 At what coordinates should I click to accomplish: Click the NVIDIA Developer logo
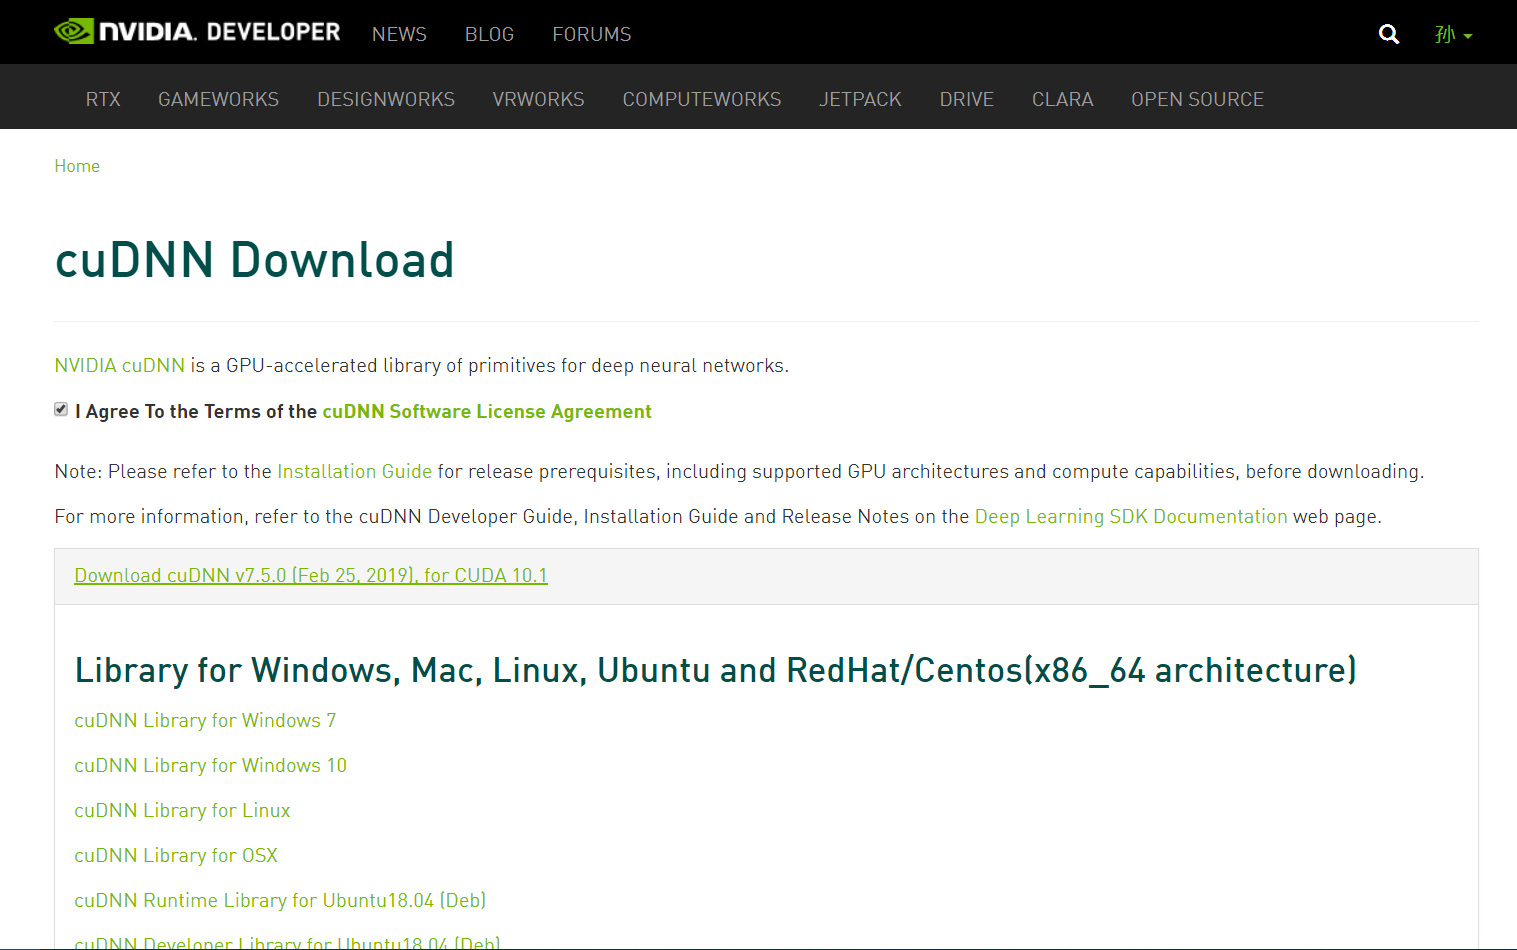197,32
